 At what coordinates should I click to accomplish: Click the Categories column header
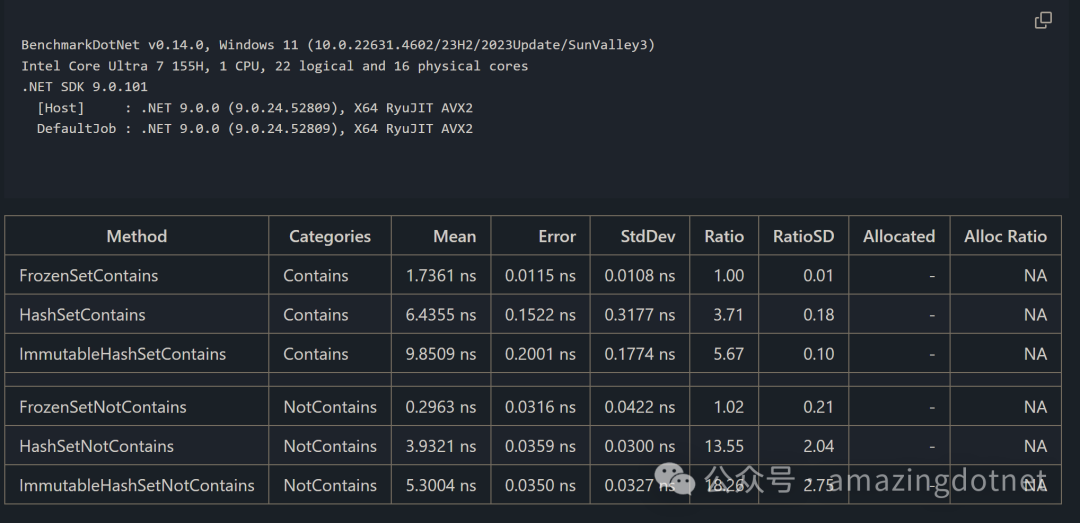[330, 236]
